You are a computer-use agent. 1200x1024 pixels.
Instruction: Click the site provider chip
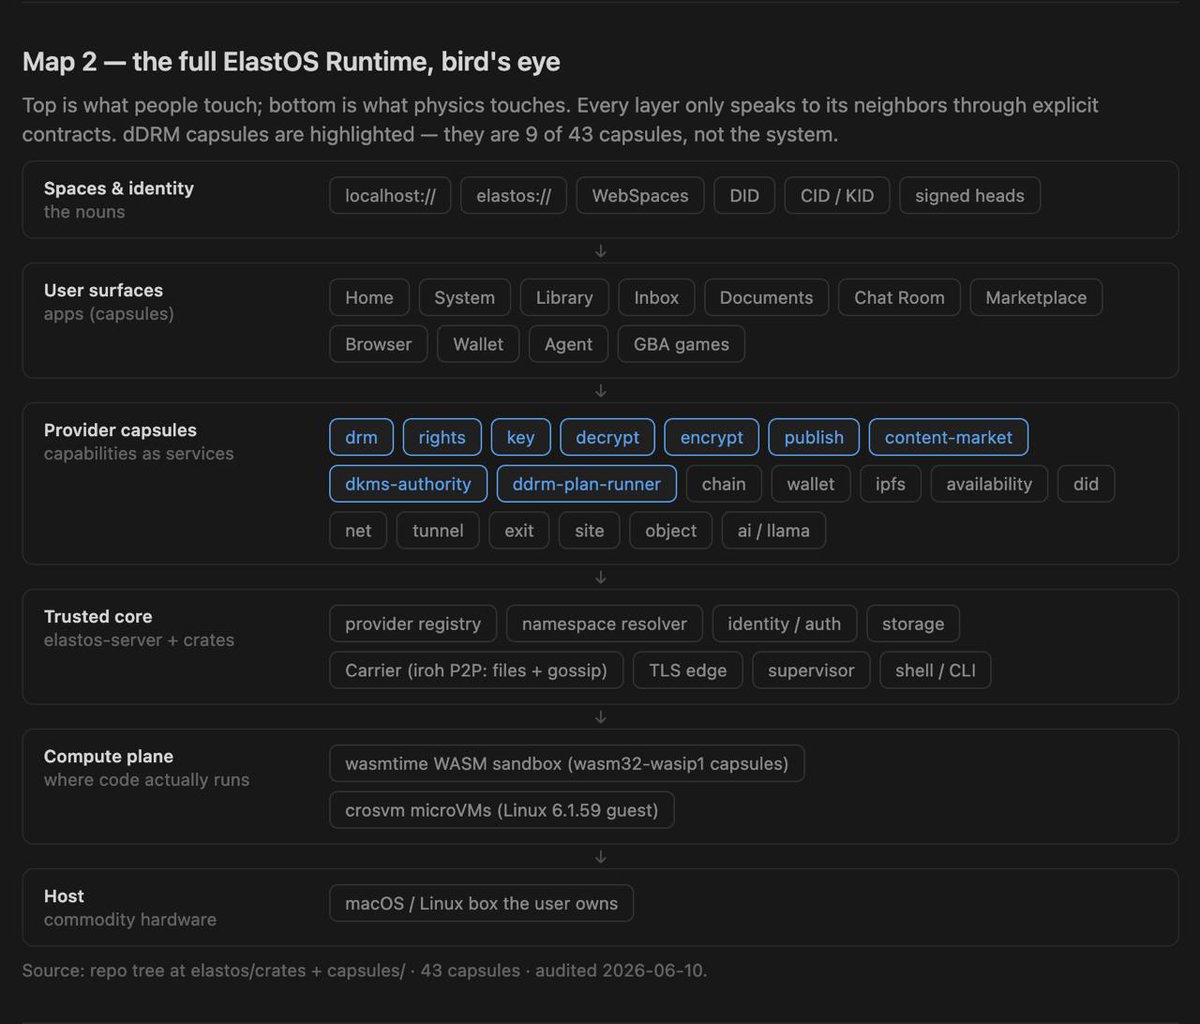click(x=589, y=530)
